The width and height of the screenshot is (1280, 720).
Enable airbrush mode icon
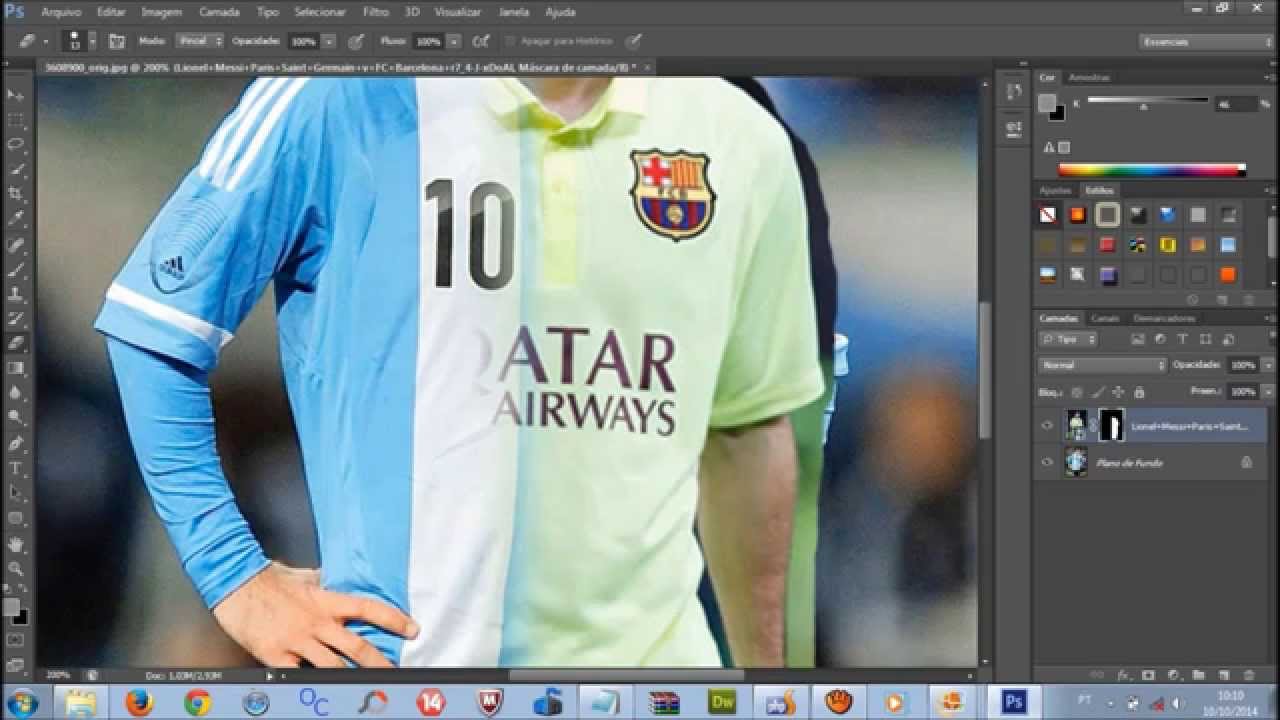click(481, 42)
